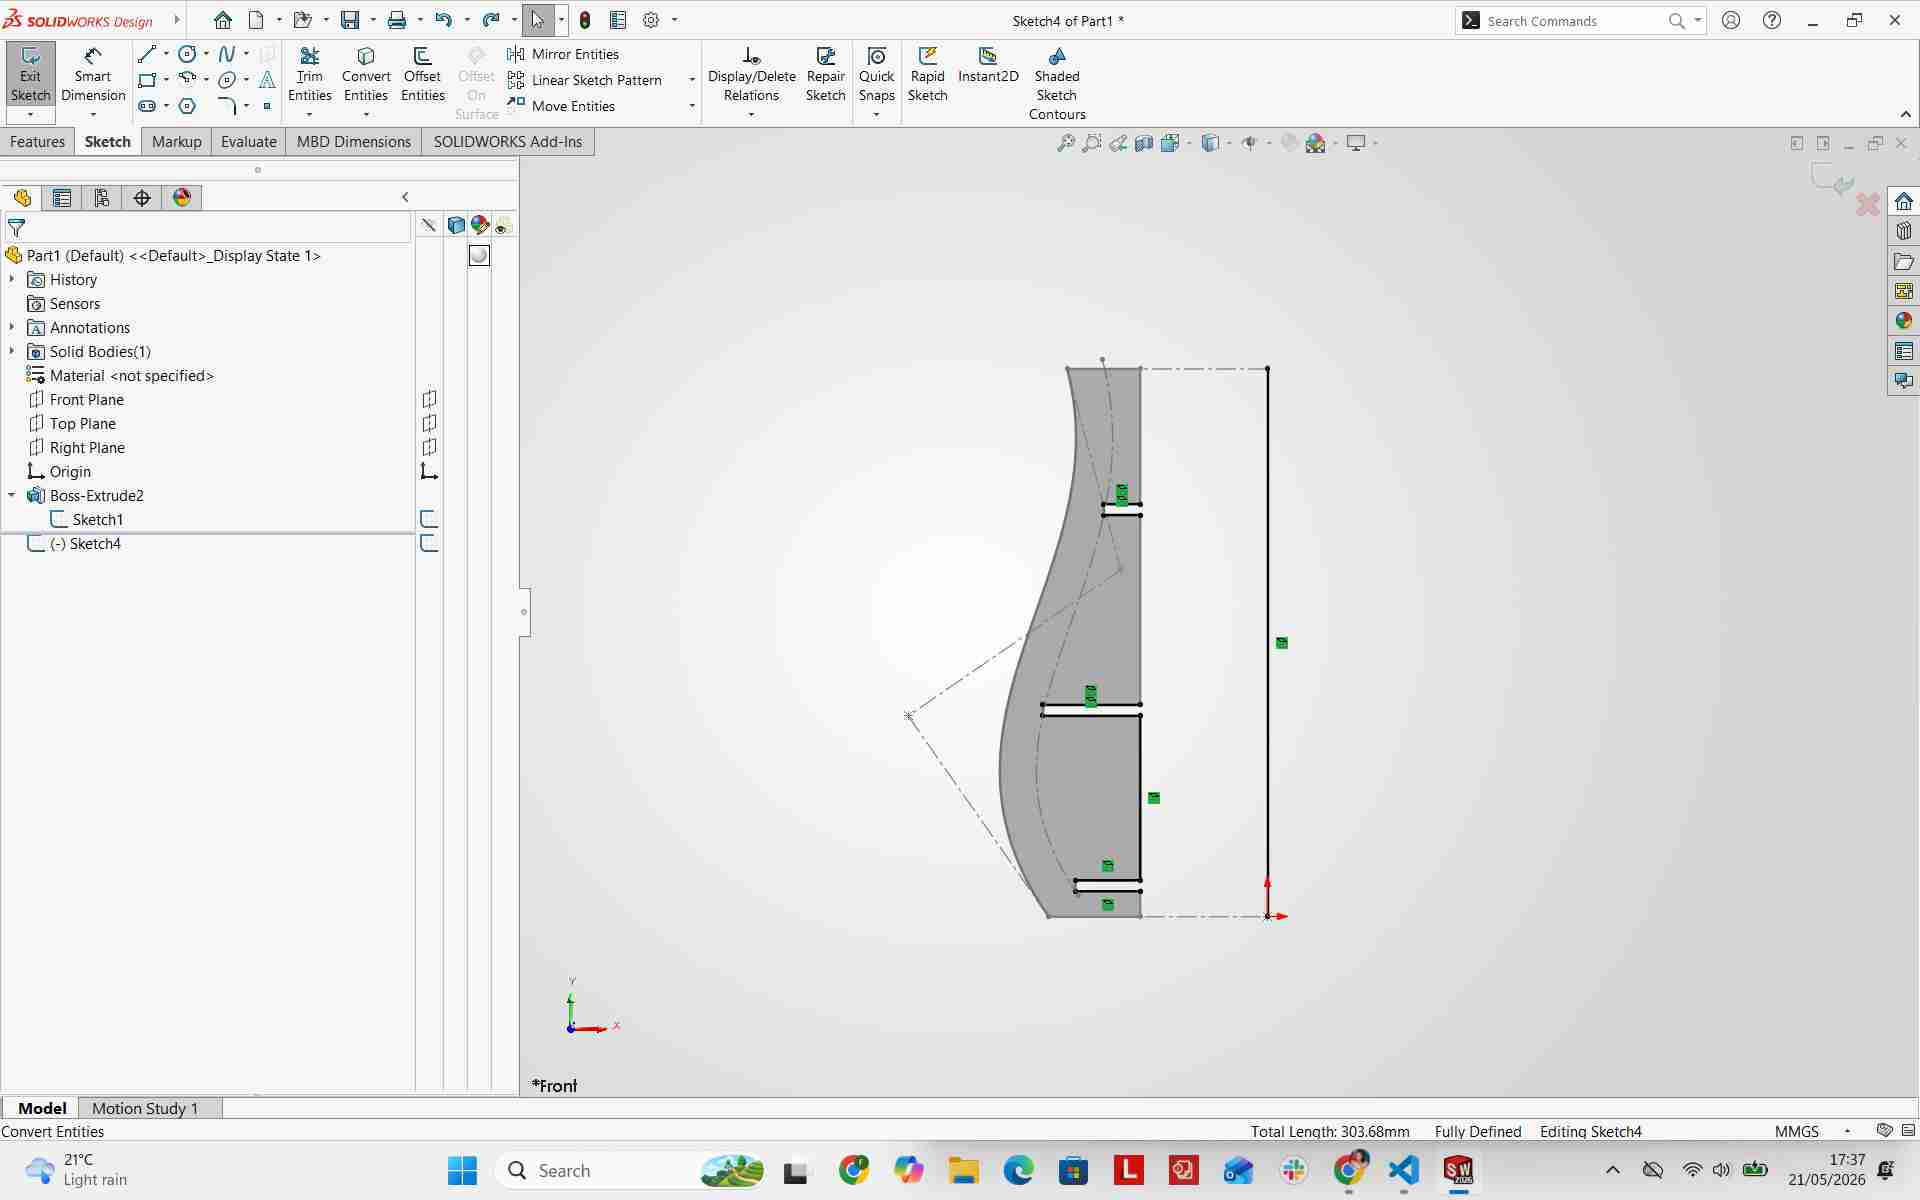Expand the History tree node
1920x1200 pixels.
coord(12,279)
